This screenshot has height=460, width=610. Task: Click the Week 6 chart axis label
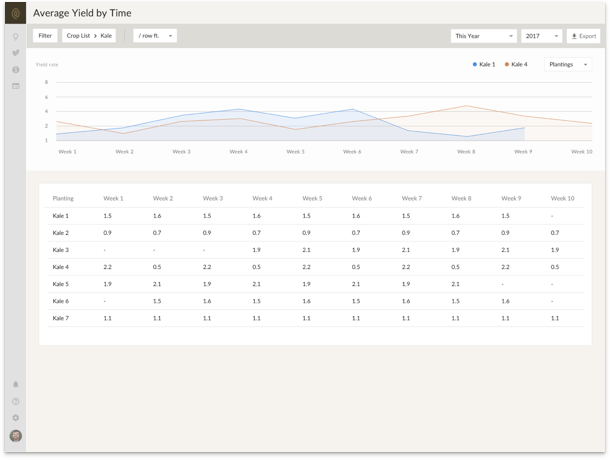pos(352,152)
